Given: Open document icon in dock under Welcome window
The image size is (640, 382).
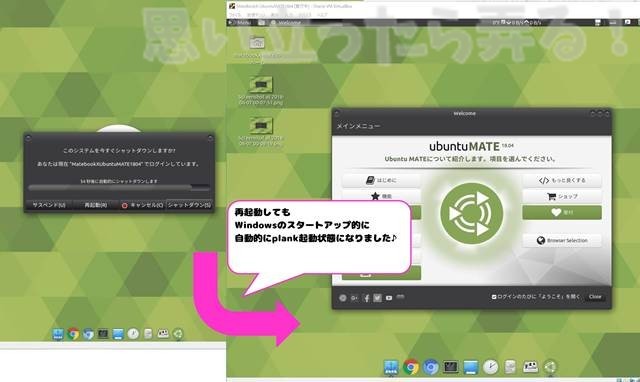Looking at the screenshot, I should tap(510, 367).
